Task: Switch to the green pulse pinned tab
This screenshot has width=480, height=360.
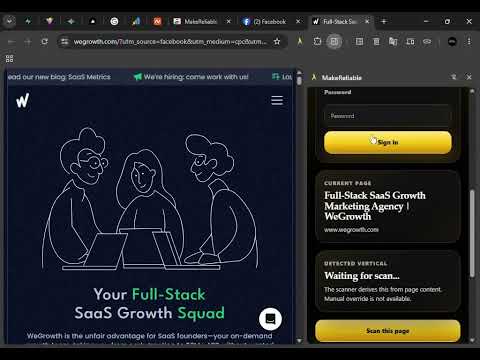Action: (28, 21)
